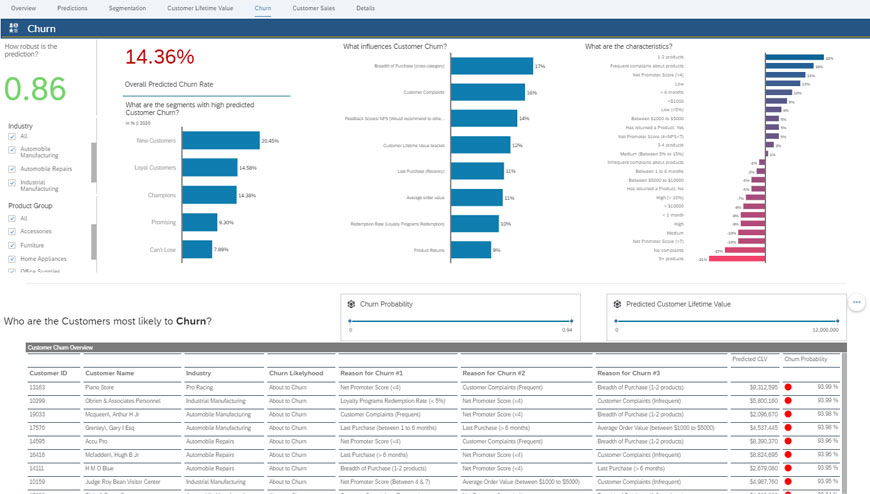This screenshot has width=870, height=494.
Task: Click the Customer Name column header
Action: coord(110,372)
